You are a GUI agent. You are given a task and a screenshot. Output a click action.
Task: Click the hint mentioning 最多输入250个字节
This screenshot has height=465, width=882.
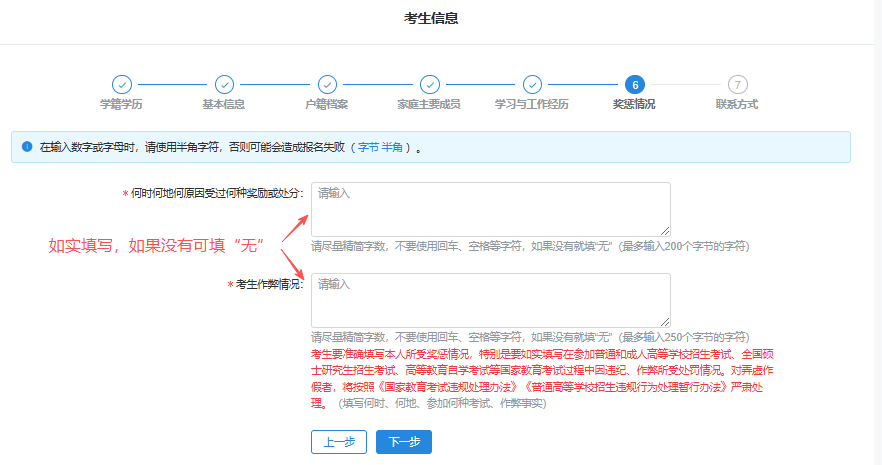click(530, 337)
